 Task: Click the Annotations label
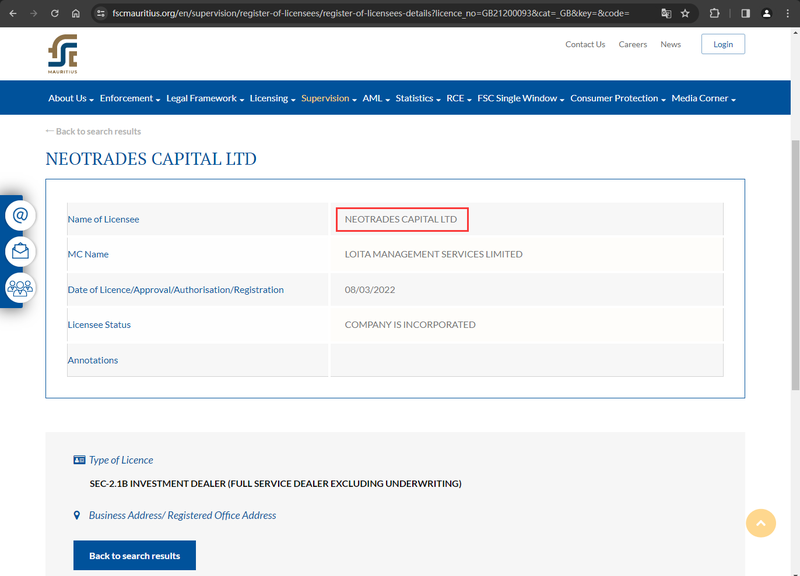coord(92,360)
